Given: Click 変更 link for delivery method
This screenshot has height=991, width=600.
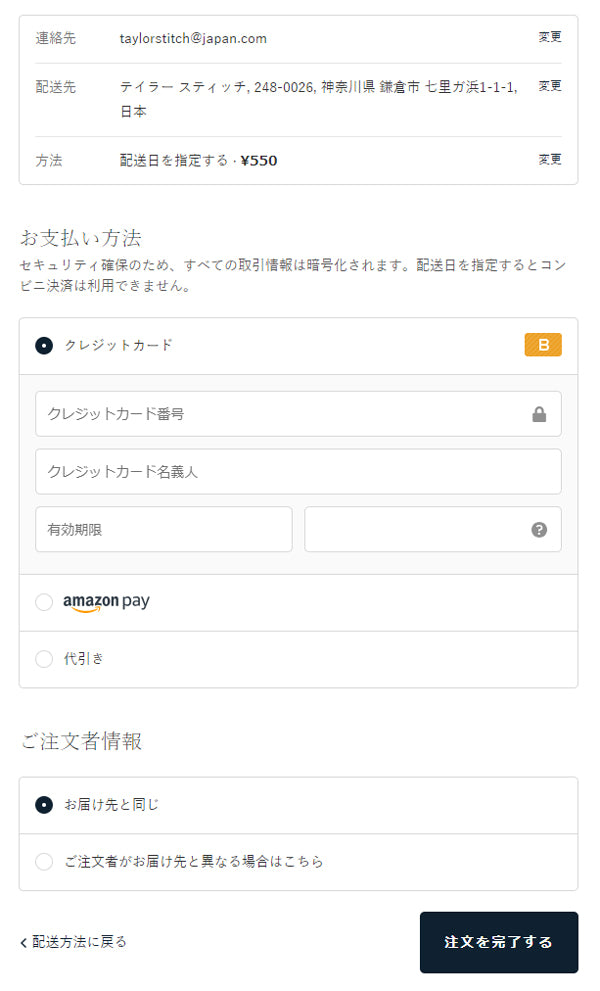Looking at the screenshot, I should 549,159.
